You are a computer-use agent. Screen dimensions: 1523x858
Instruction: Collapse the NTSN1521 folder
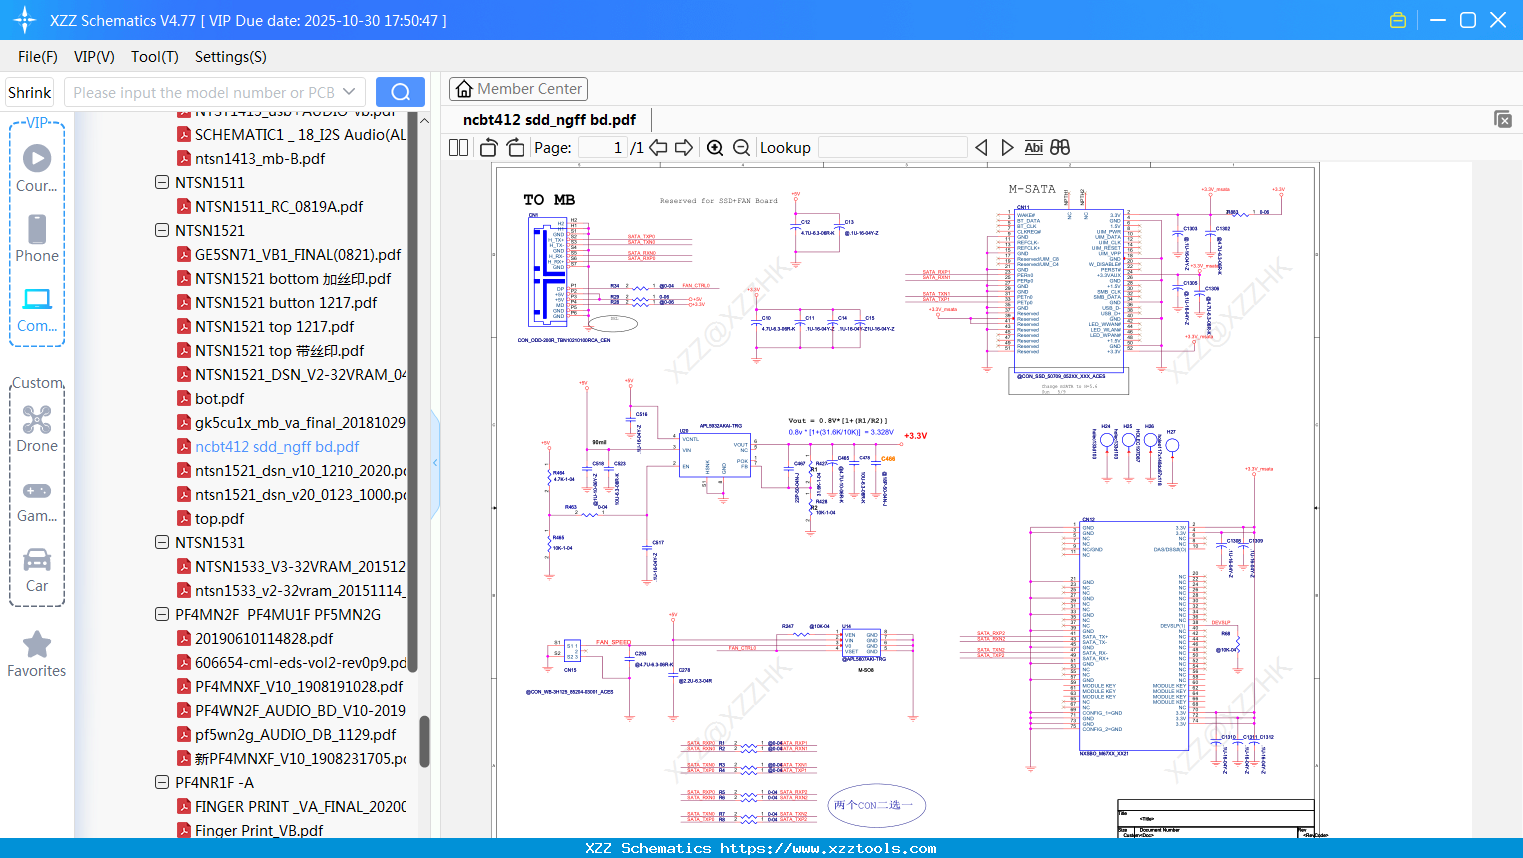tap(162, 230)
